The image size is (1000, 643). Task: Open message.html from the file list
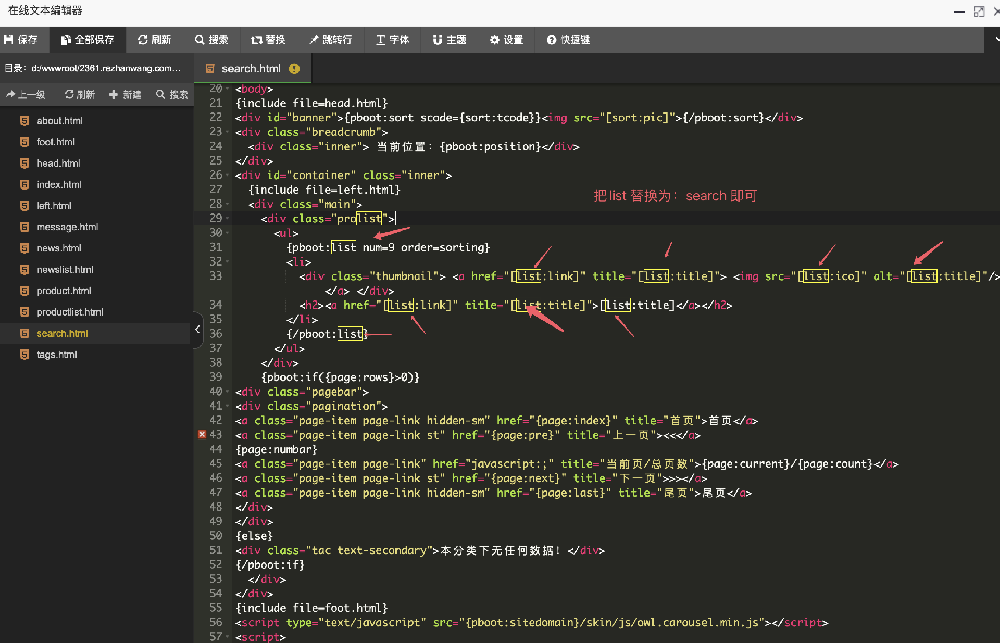[x=67, y=226]
